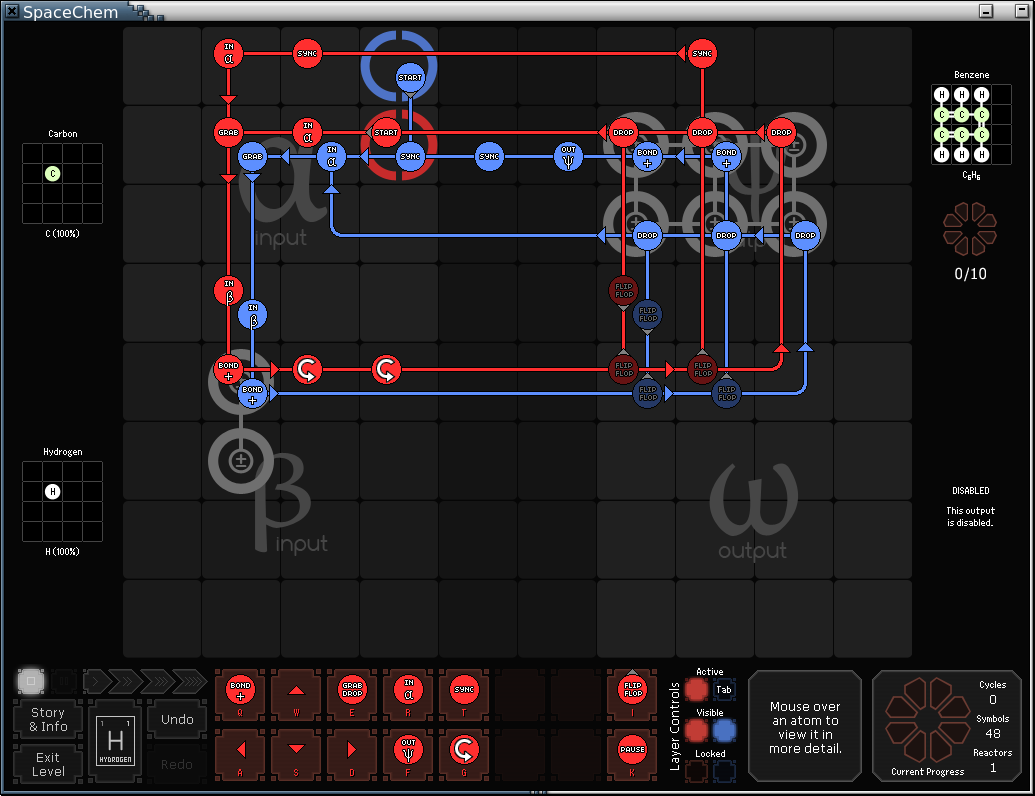The height and width of the screenshot is (796, 1035).
Task: Choose the Rotate instruction in palette (G)
Action: [x=464, y=754]
